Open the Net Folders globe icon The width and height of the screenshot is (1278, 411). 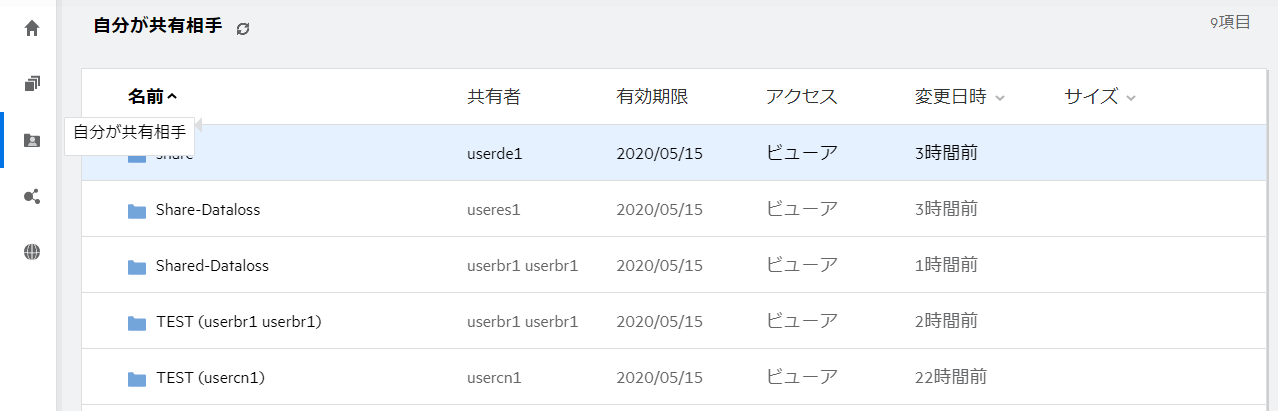point(32,252)
